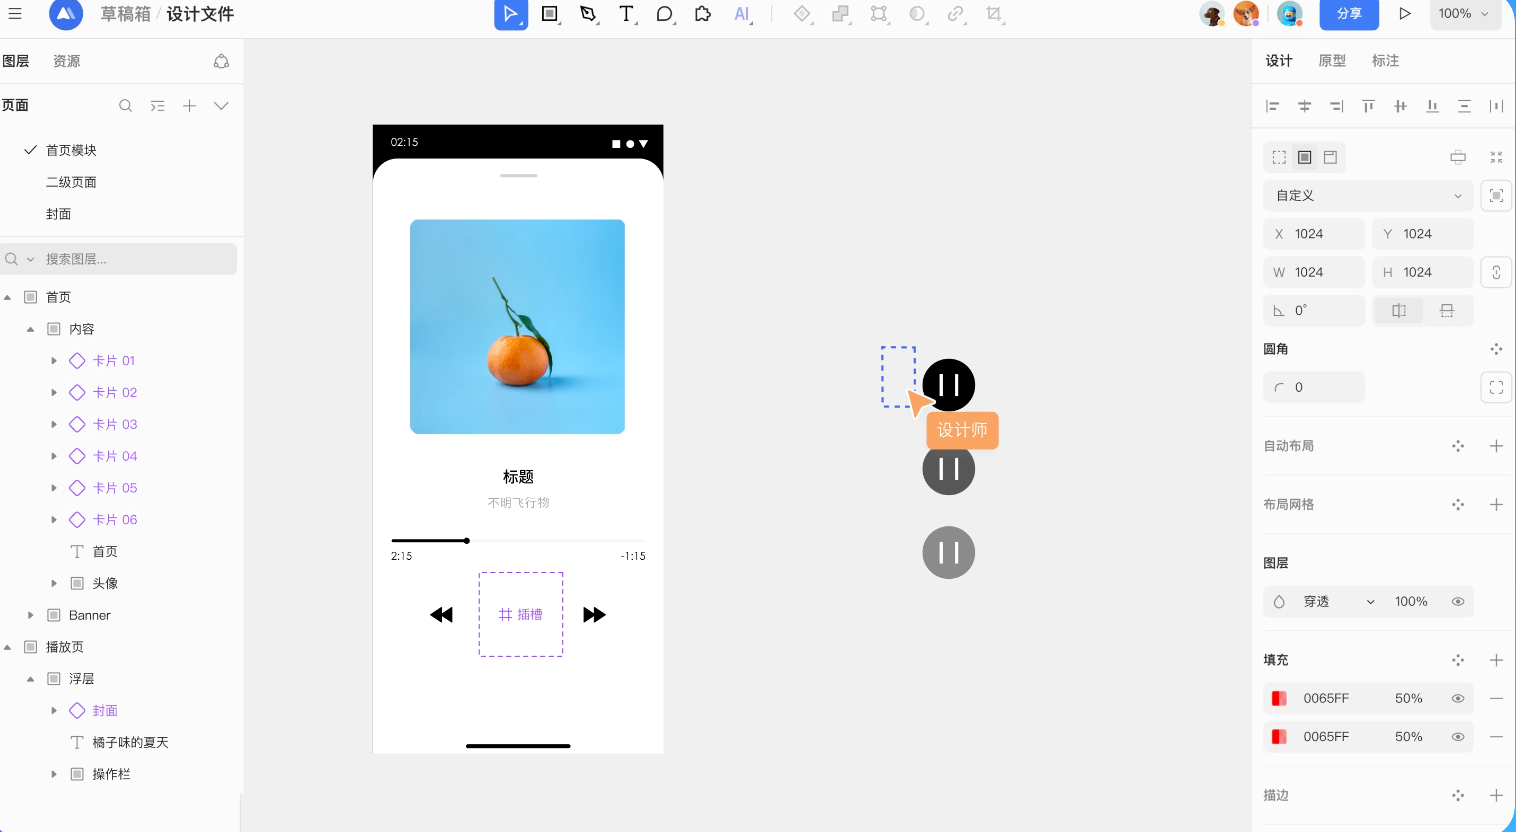
Task: Switch to the 设计 tab
Action: coord(1279,61)
